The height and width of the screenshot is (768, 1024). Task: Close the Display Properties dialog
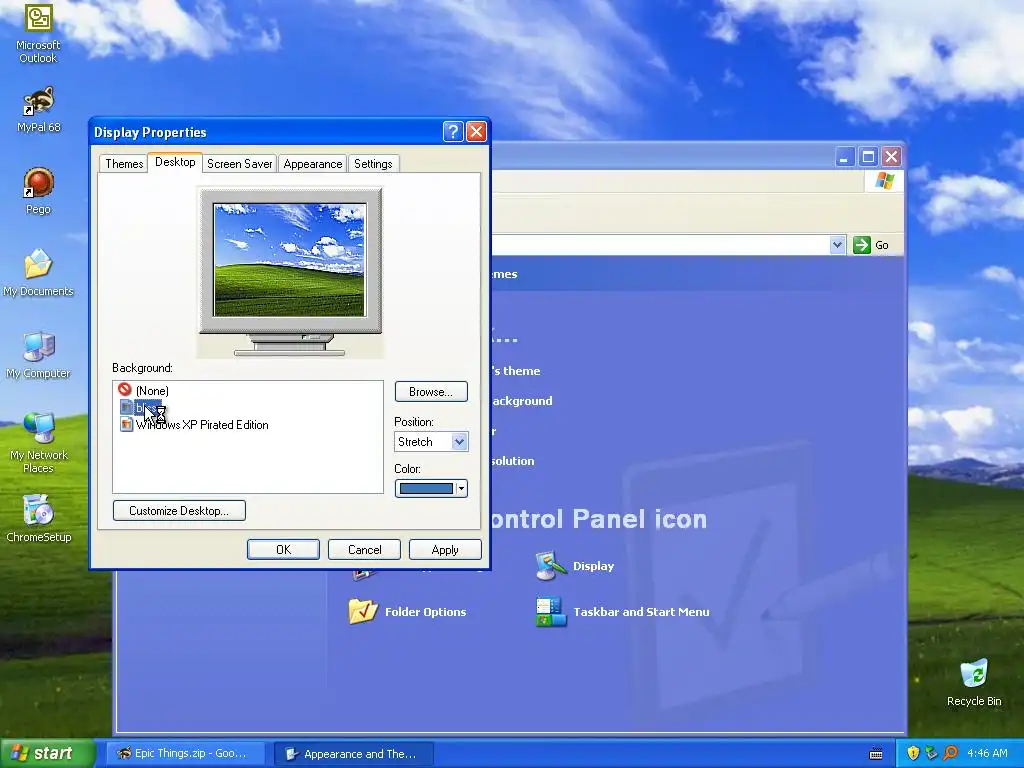tap(476, 132)
